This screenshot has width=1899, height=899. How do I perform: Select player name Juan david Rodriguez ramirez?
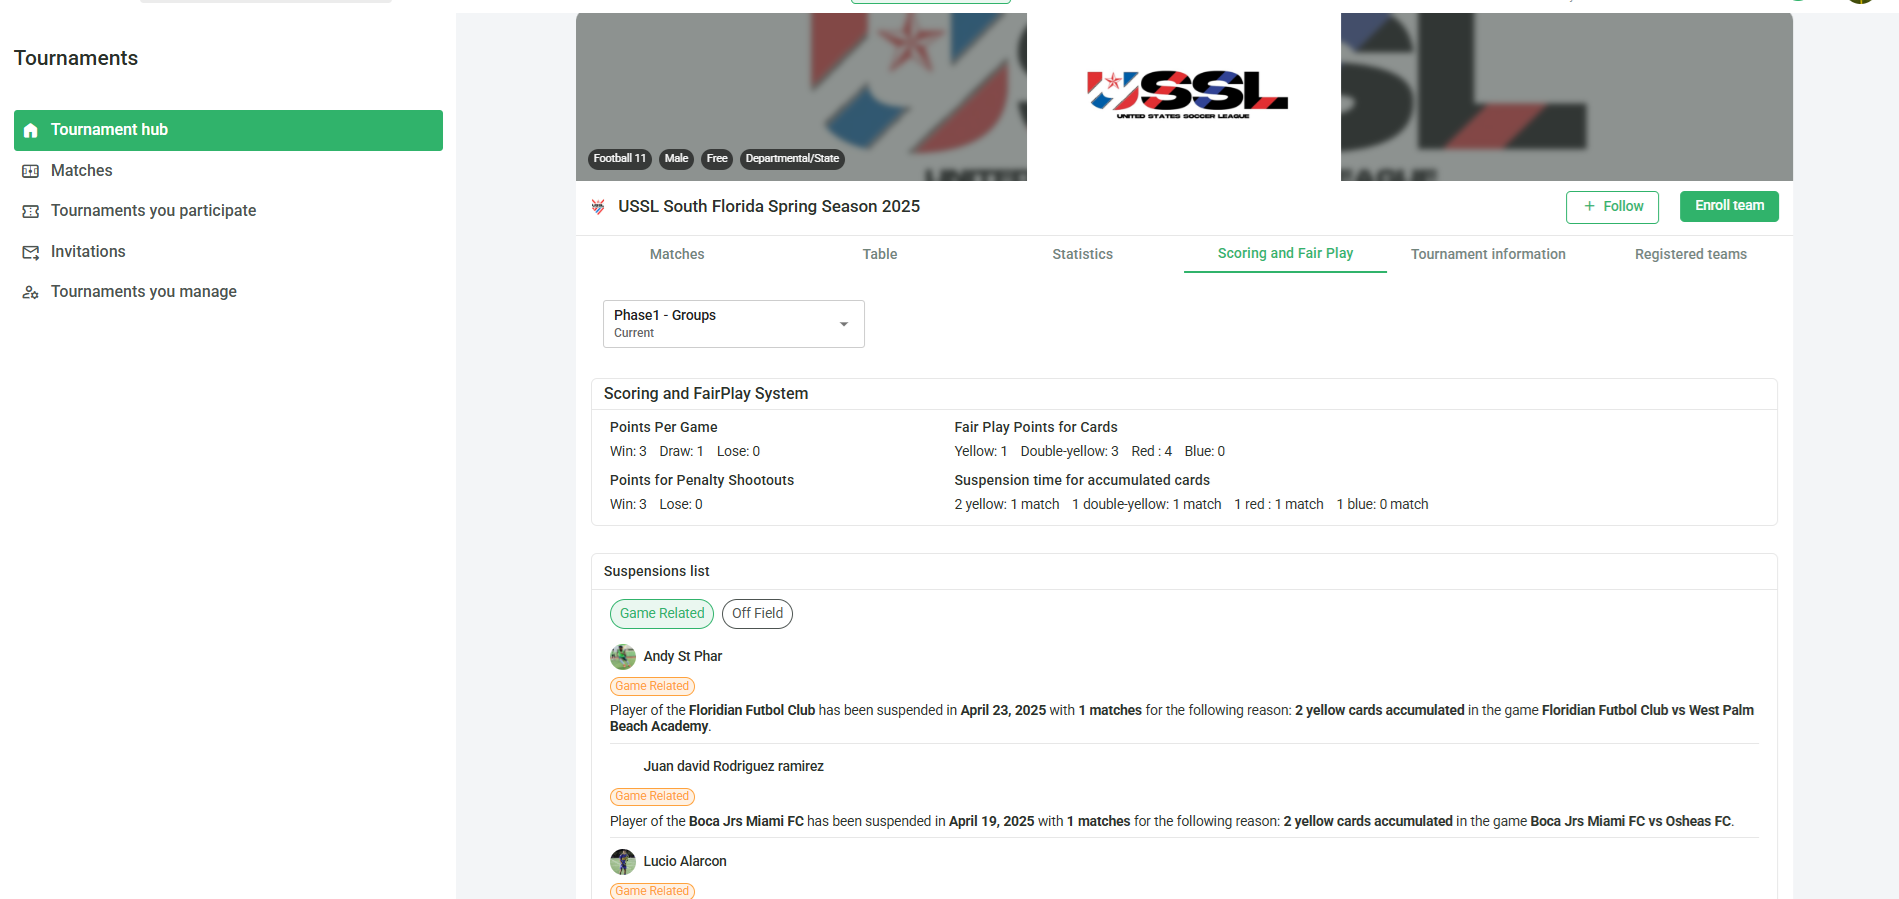coord(734,767)
